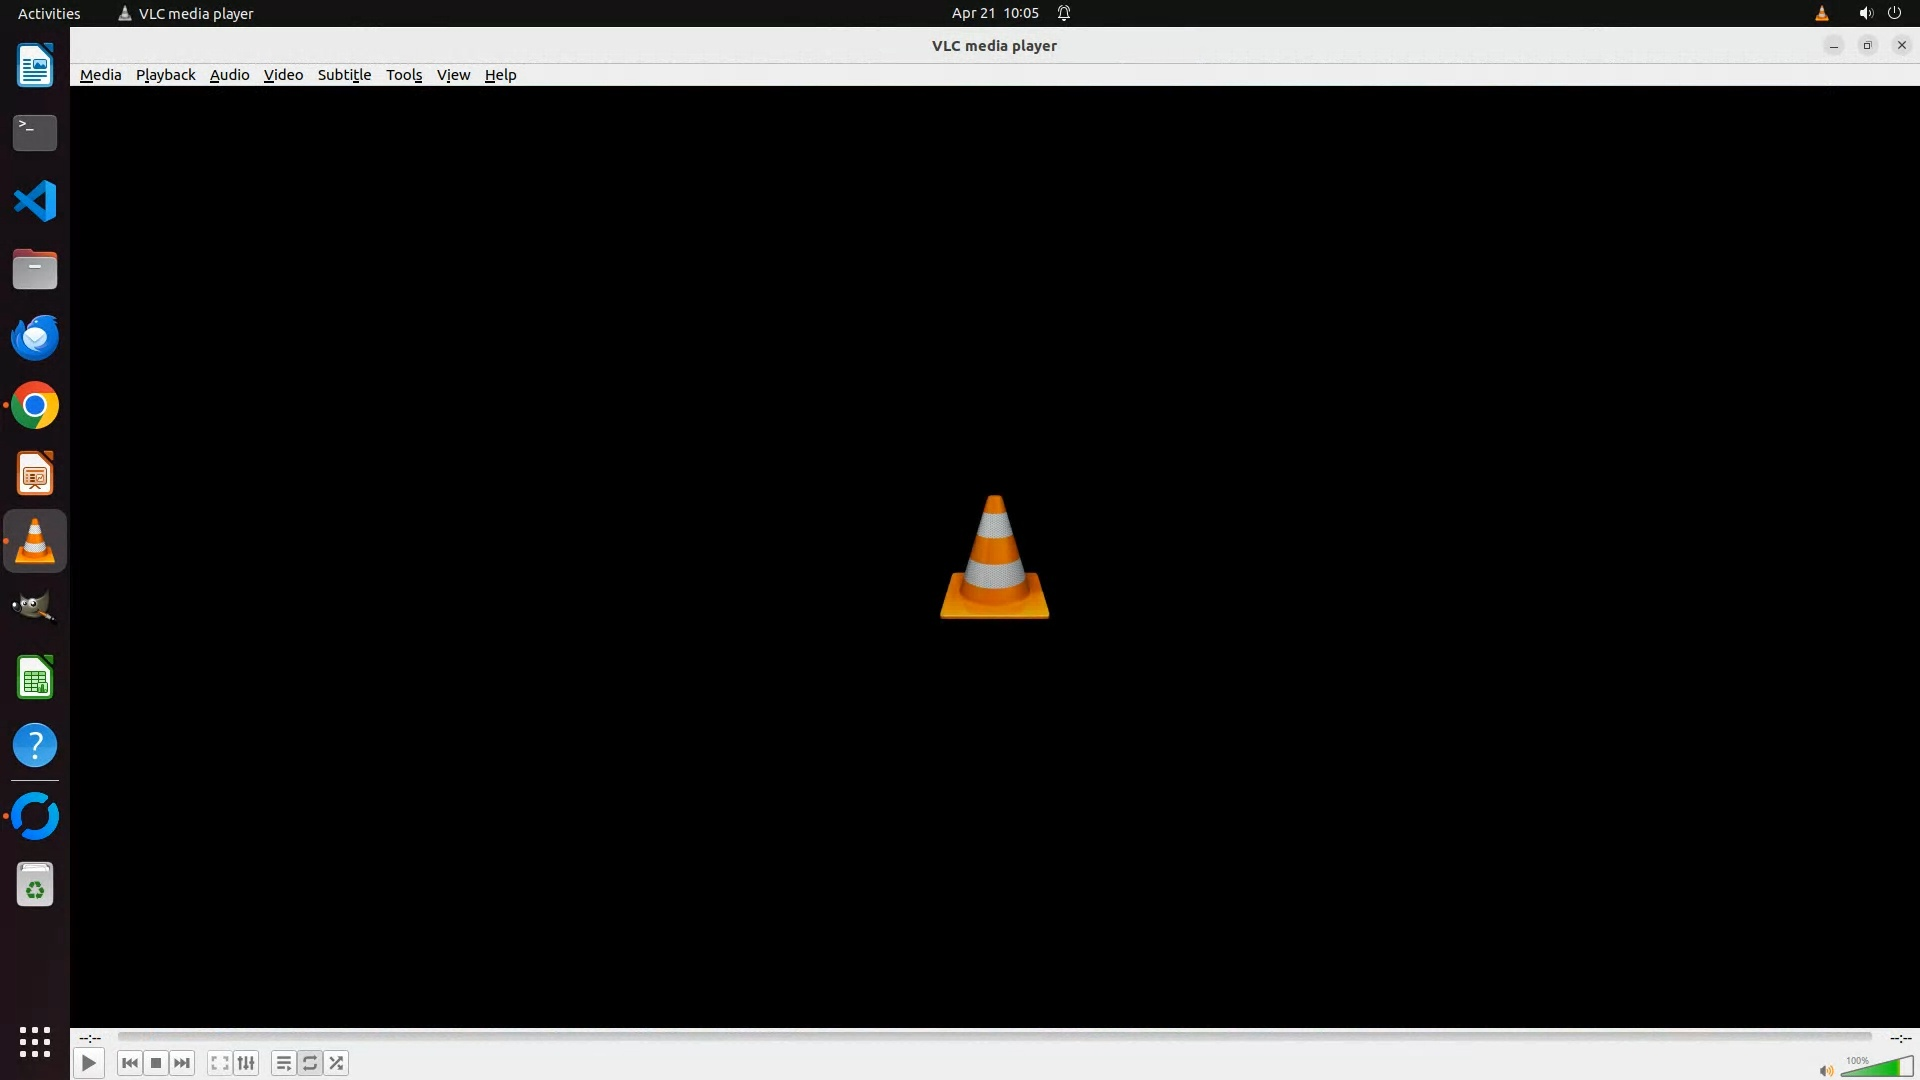Image resolution: width=1920 pixels, height=1080 pixels.
Task: Expand the Audio menu
Action: (229, 75)
